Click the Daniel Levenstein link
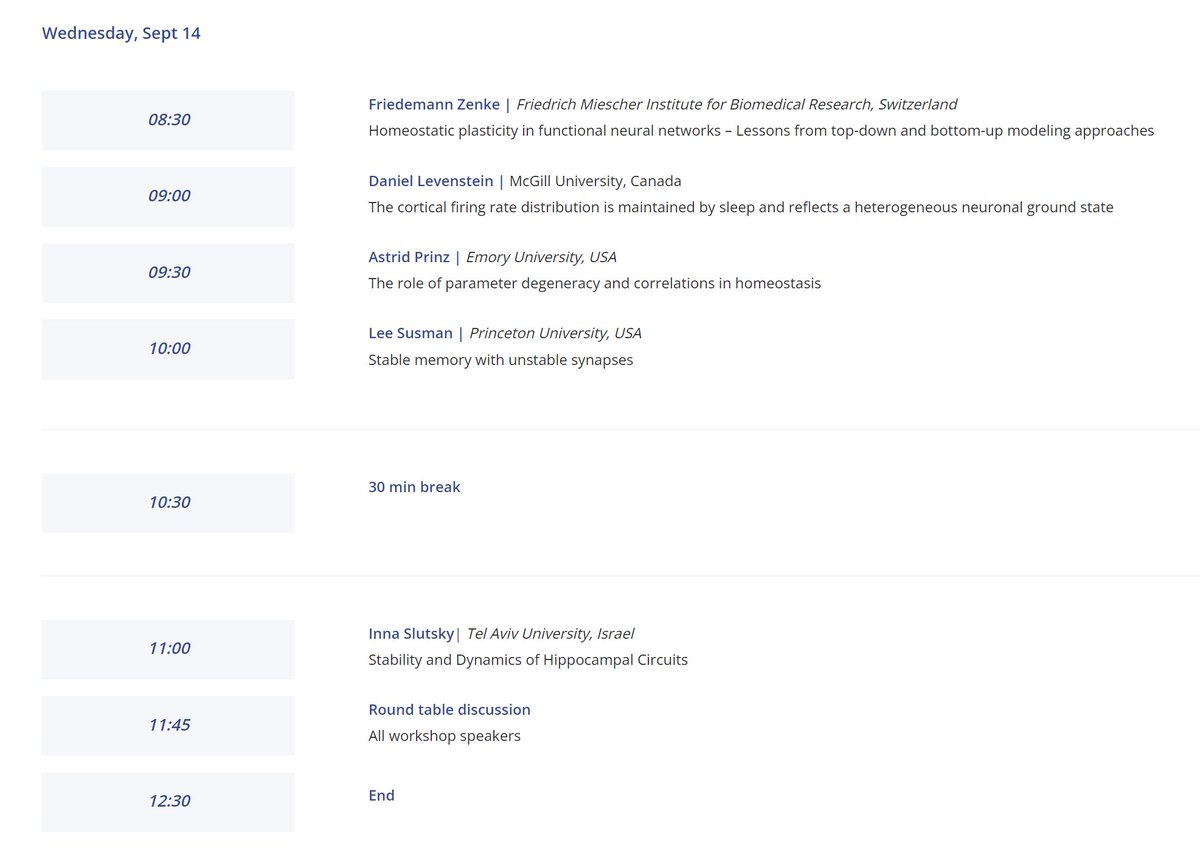Viewport: 1200px width, 862px height. tap(430, 180)
